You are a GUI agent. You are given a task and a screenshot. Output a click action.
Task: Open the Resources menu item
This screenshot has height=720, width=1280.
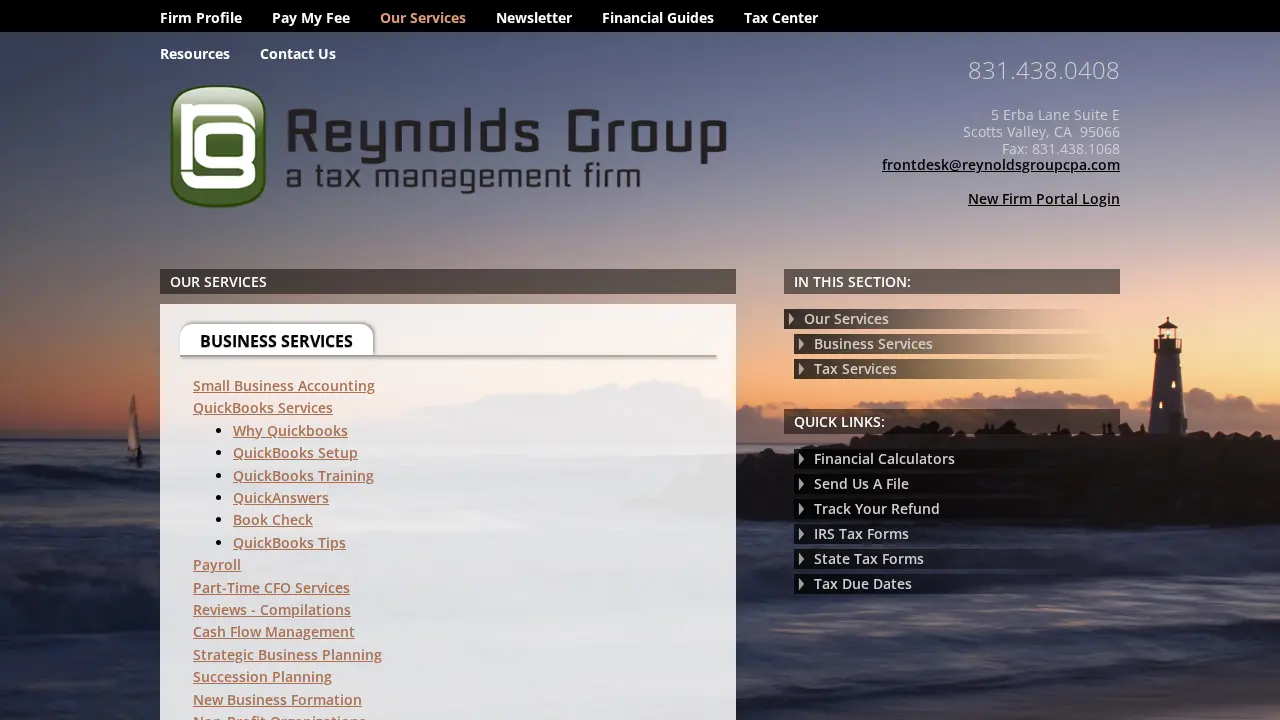tap(195, 54)
